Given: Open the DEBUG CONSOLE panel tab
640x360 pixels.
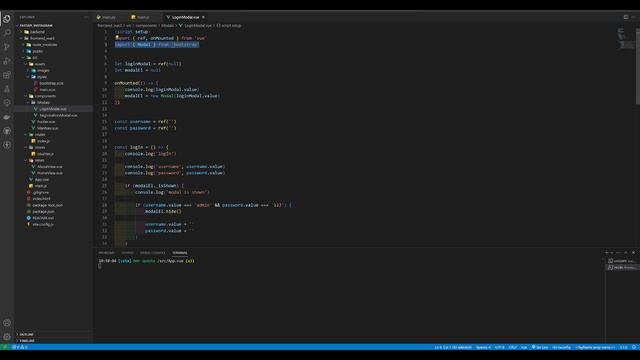Looking at the screenshot, I should pyautogui.click(x=153, y=253).
